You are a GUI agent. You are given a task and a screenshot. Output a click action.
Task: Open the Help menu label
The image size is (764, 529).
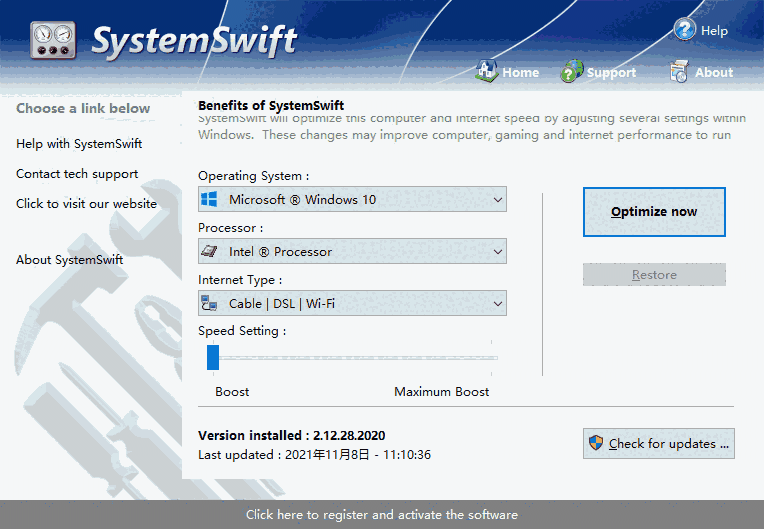click(x=714, y=31)
